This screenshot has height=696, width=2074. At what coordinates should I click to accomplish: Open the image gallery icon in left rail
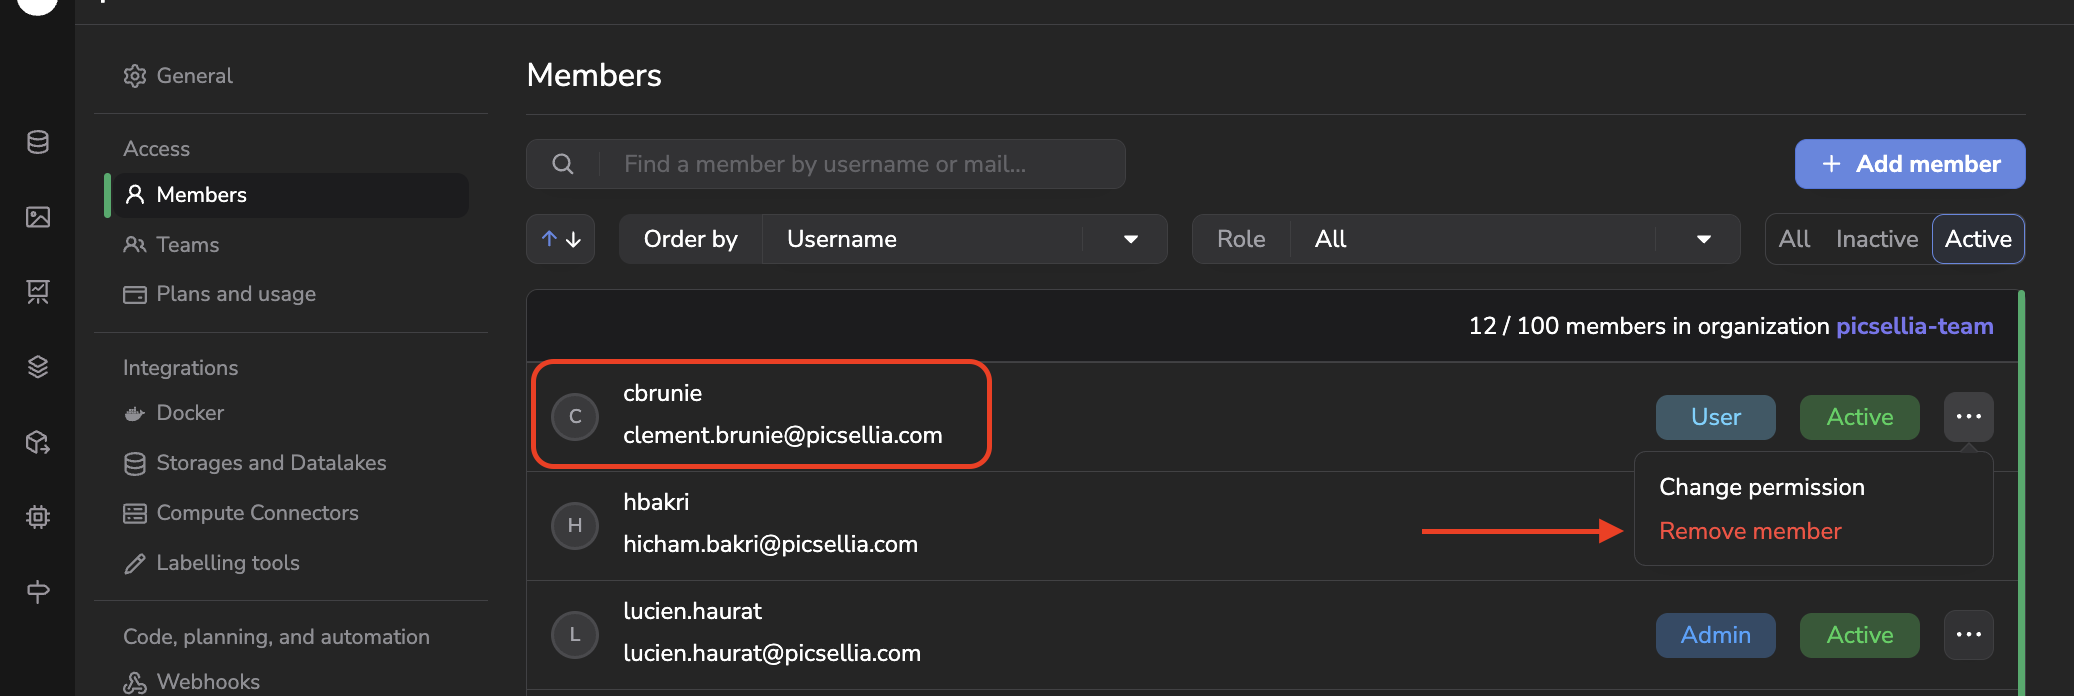pos(38,217)
